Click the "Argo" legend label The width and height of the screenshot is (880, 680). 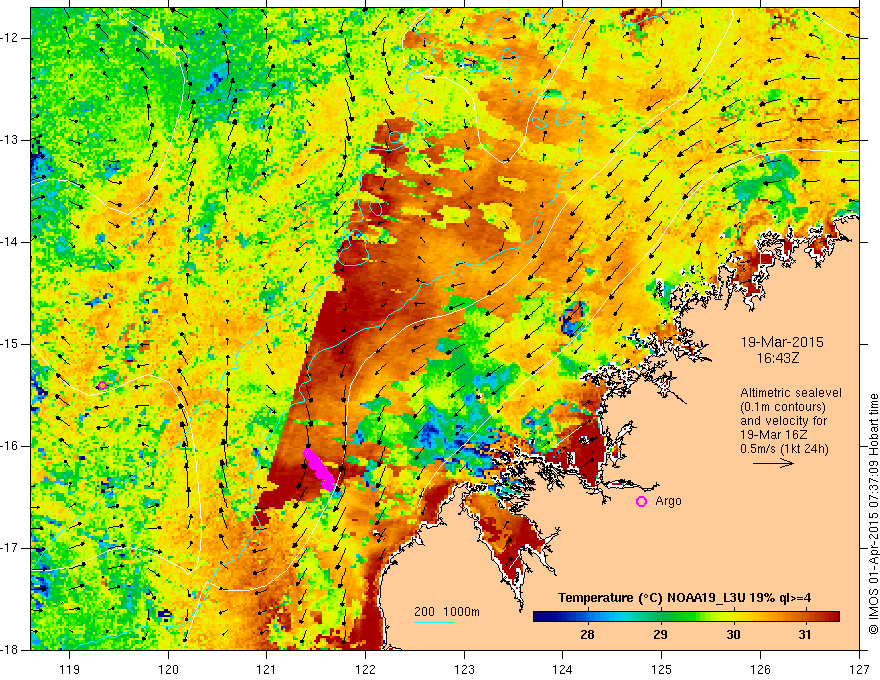pyautogui.click(x=668, y=501)
